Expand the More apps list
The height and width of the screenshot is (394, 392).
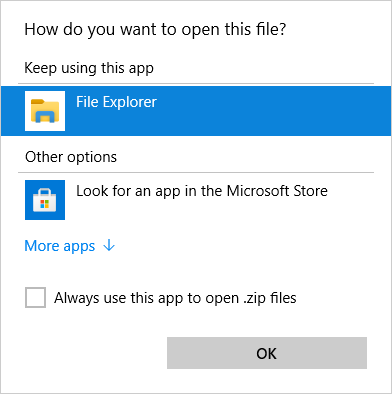point(70,246)
